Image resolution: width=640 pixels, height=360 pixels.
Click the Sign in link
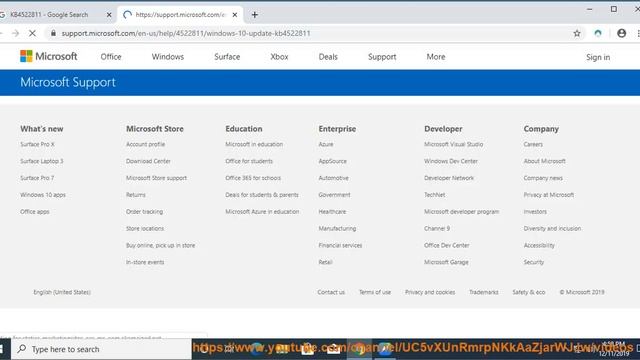(598, 57)
